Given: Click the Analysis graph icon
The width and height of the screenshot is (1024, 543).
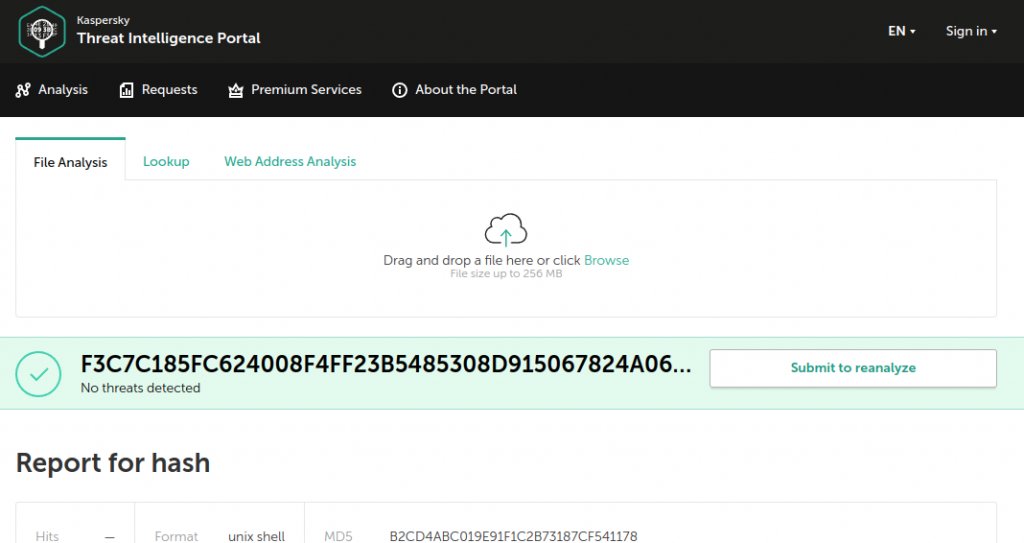Looking at the screenshot, I should (x=23, y=90).
